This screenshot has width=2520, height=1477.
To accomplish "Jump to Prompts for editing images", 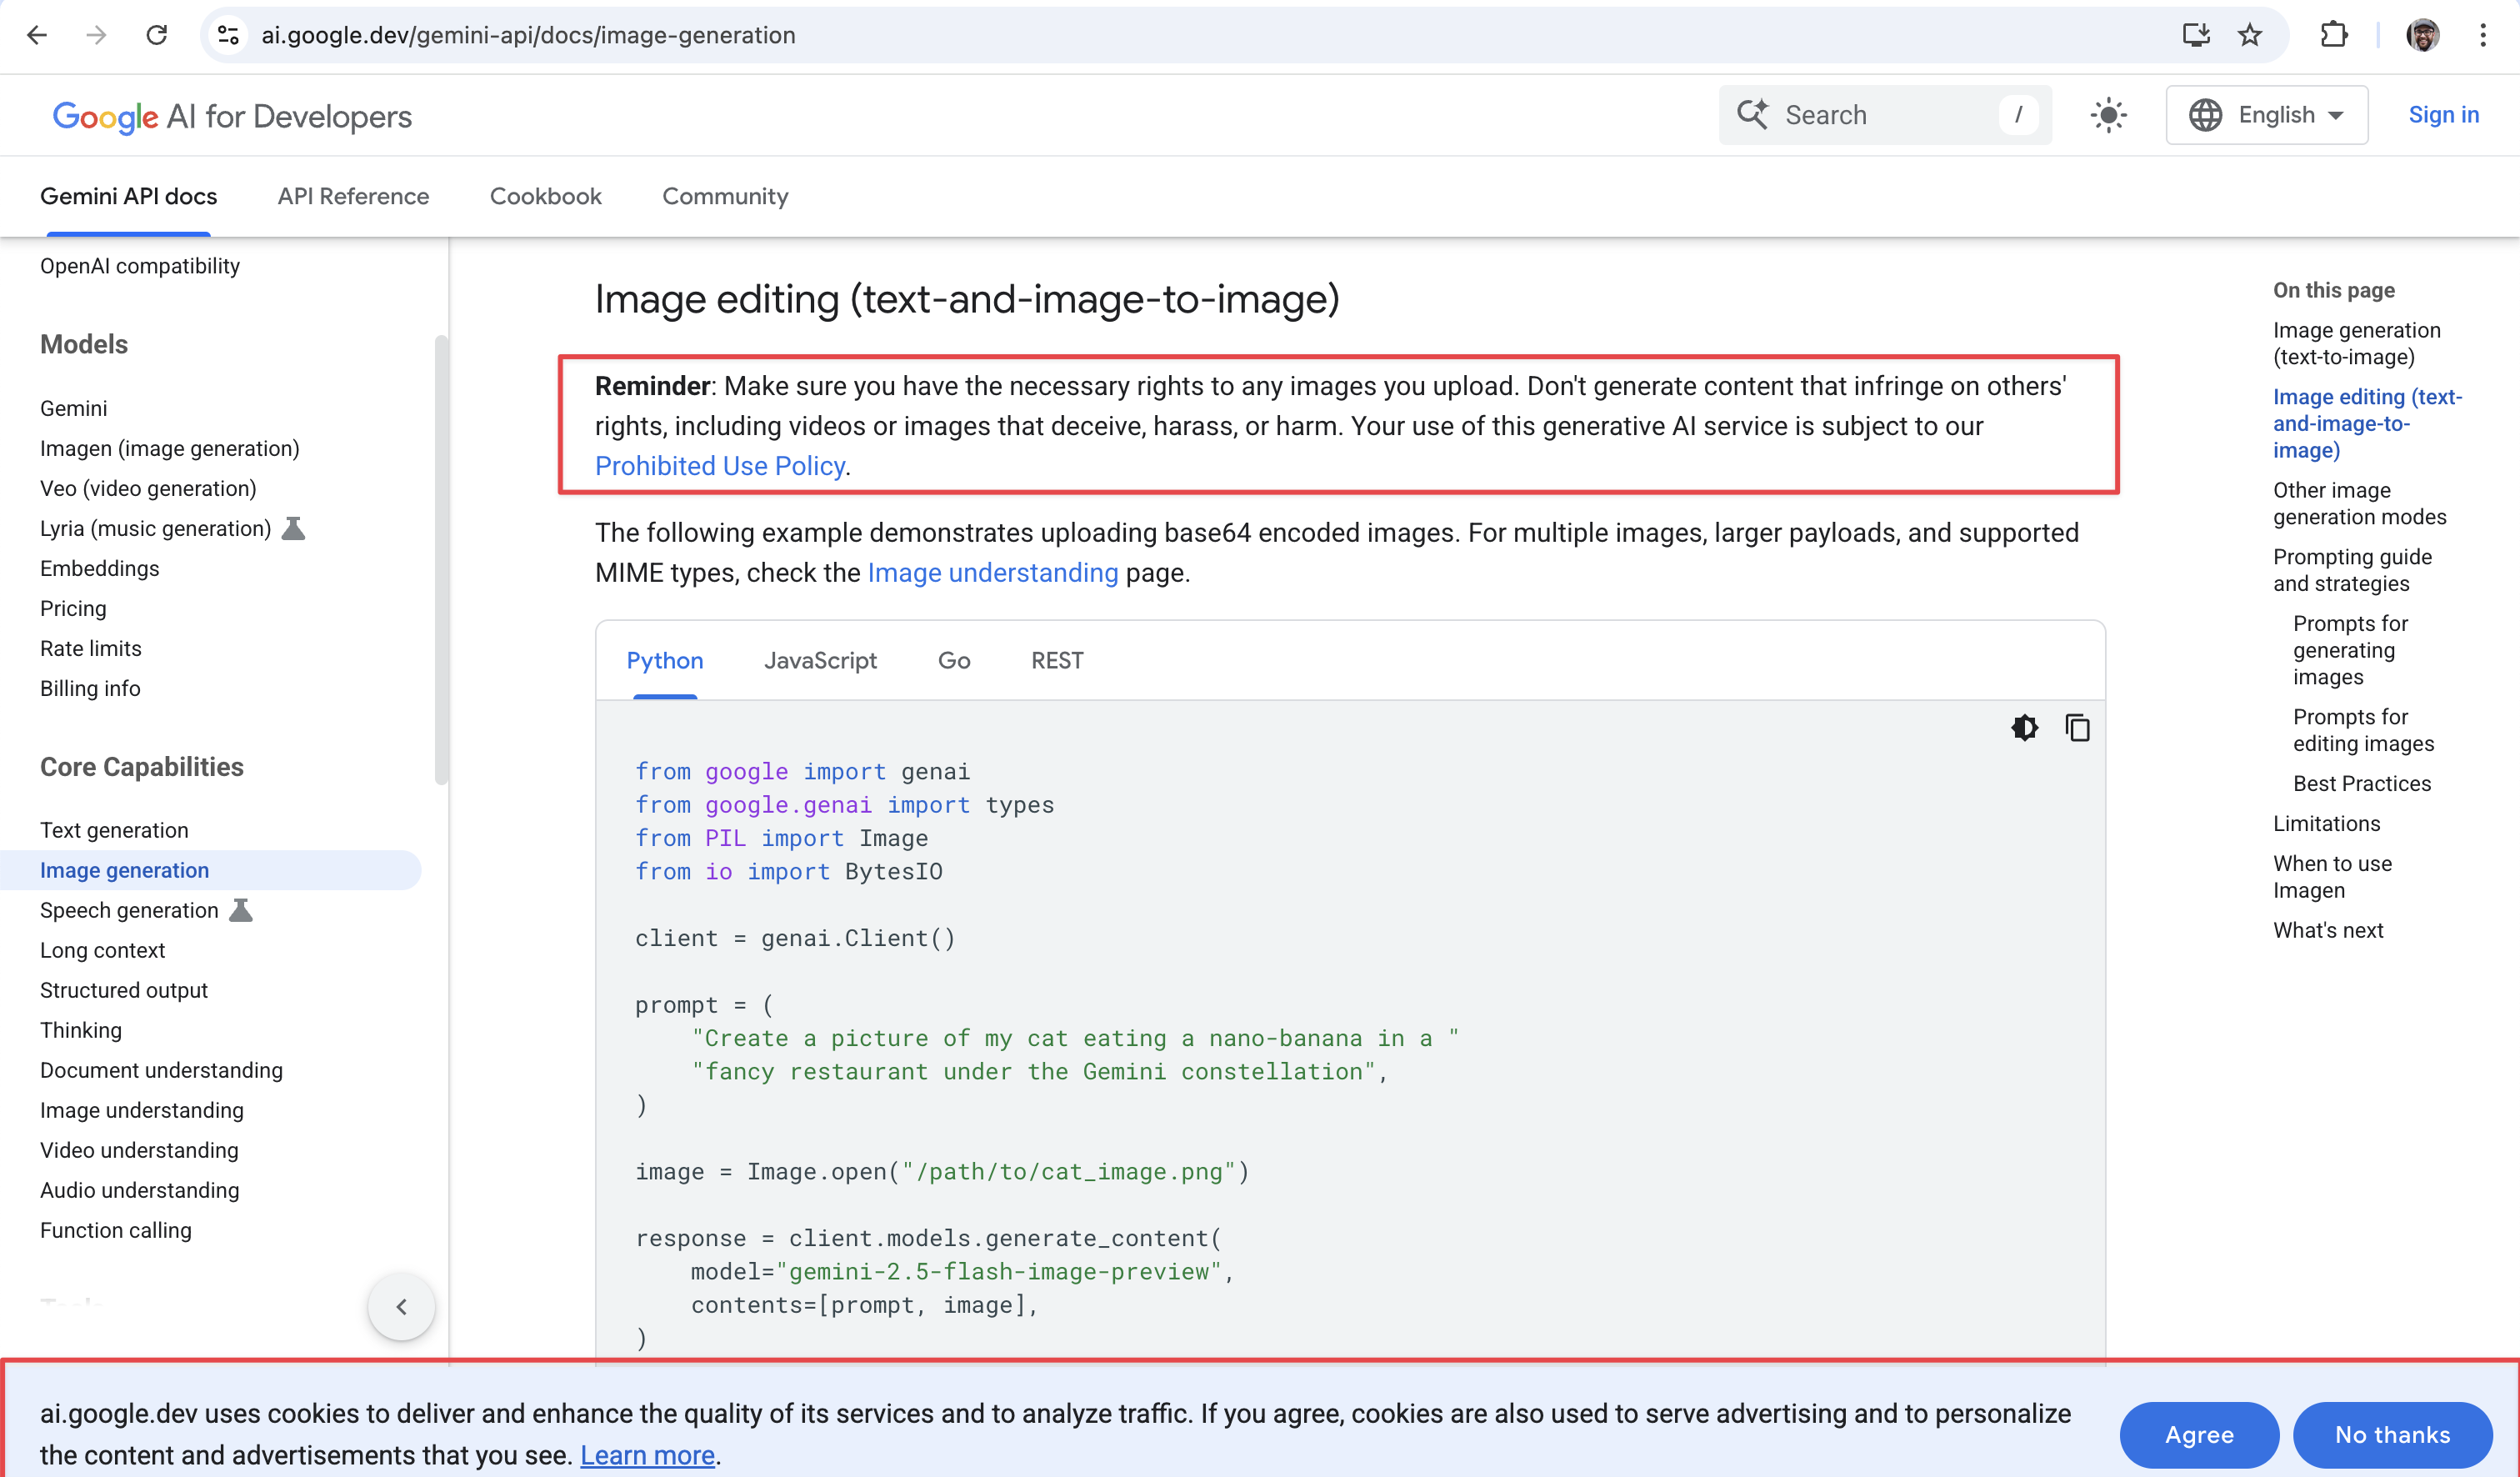I will click(x=2363, y=730).
